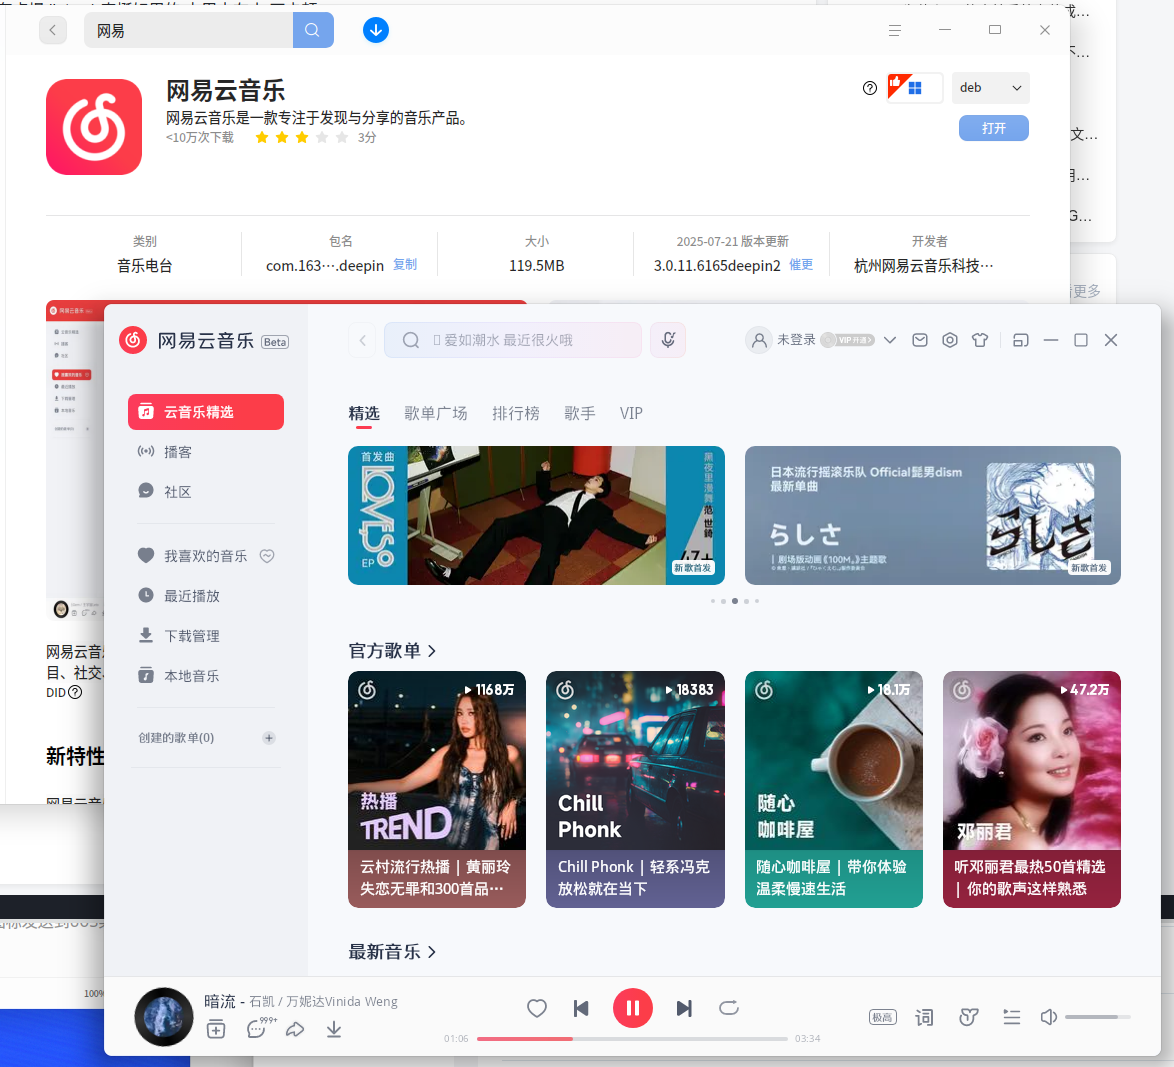Expand the 官方歌单 section
The width and height of the screenshot is (1174, 1067).
click(392, 651)
